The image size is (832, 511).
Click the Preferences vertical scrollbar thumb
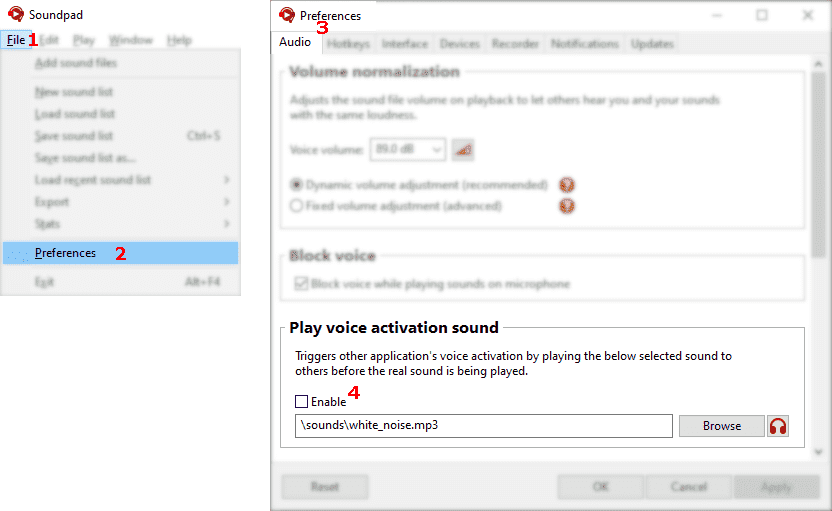click(818, 164)
